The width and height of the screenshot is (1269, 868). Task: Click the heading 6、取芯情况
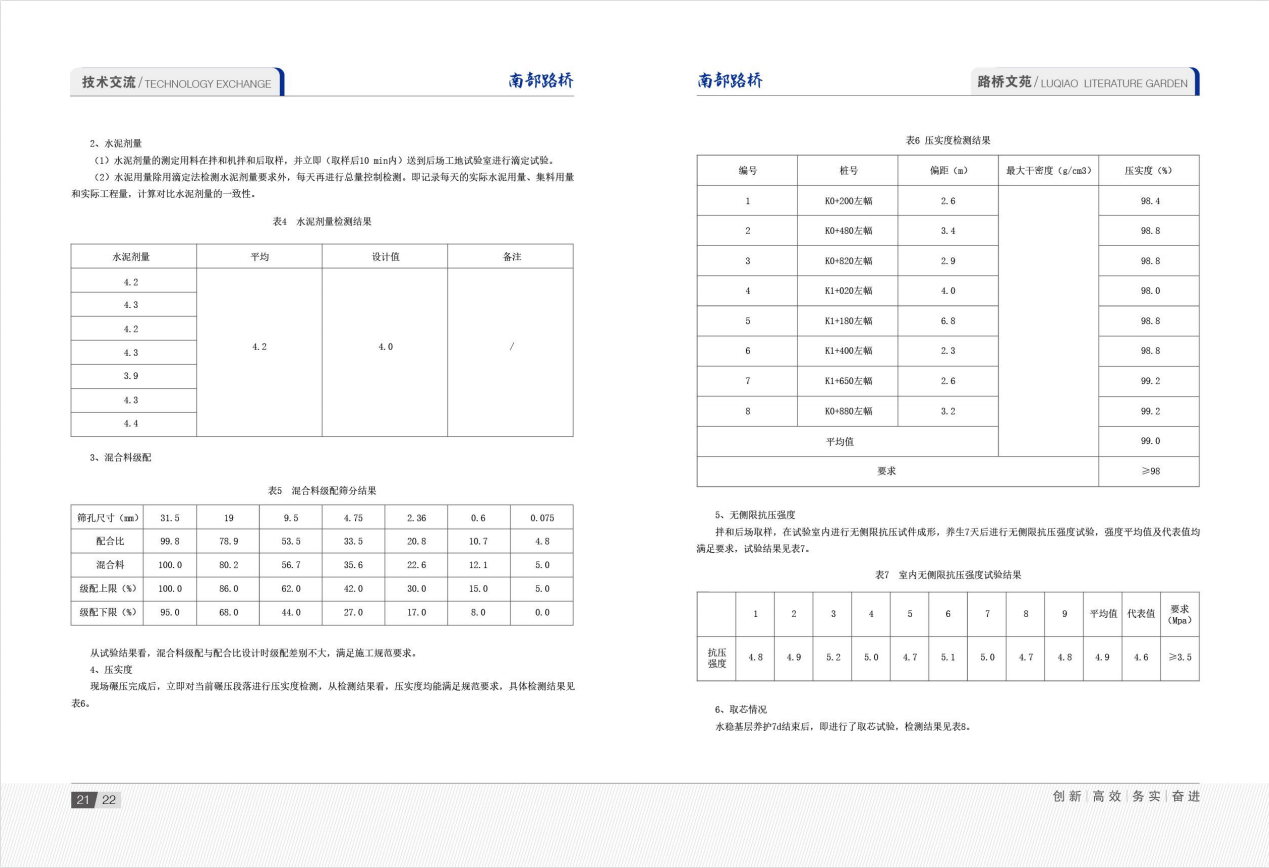(740, 709)
